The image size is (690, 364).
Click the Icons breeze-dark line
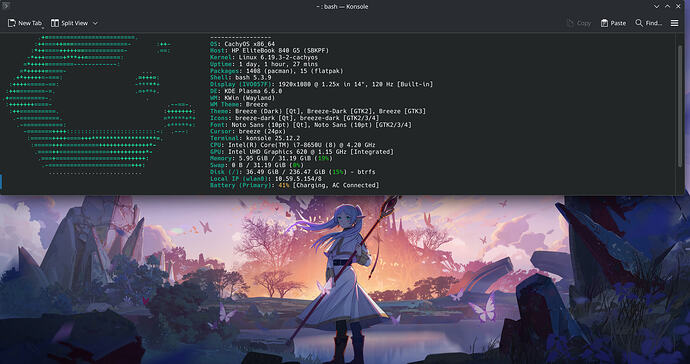(294, 118)
